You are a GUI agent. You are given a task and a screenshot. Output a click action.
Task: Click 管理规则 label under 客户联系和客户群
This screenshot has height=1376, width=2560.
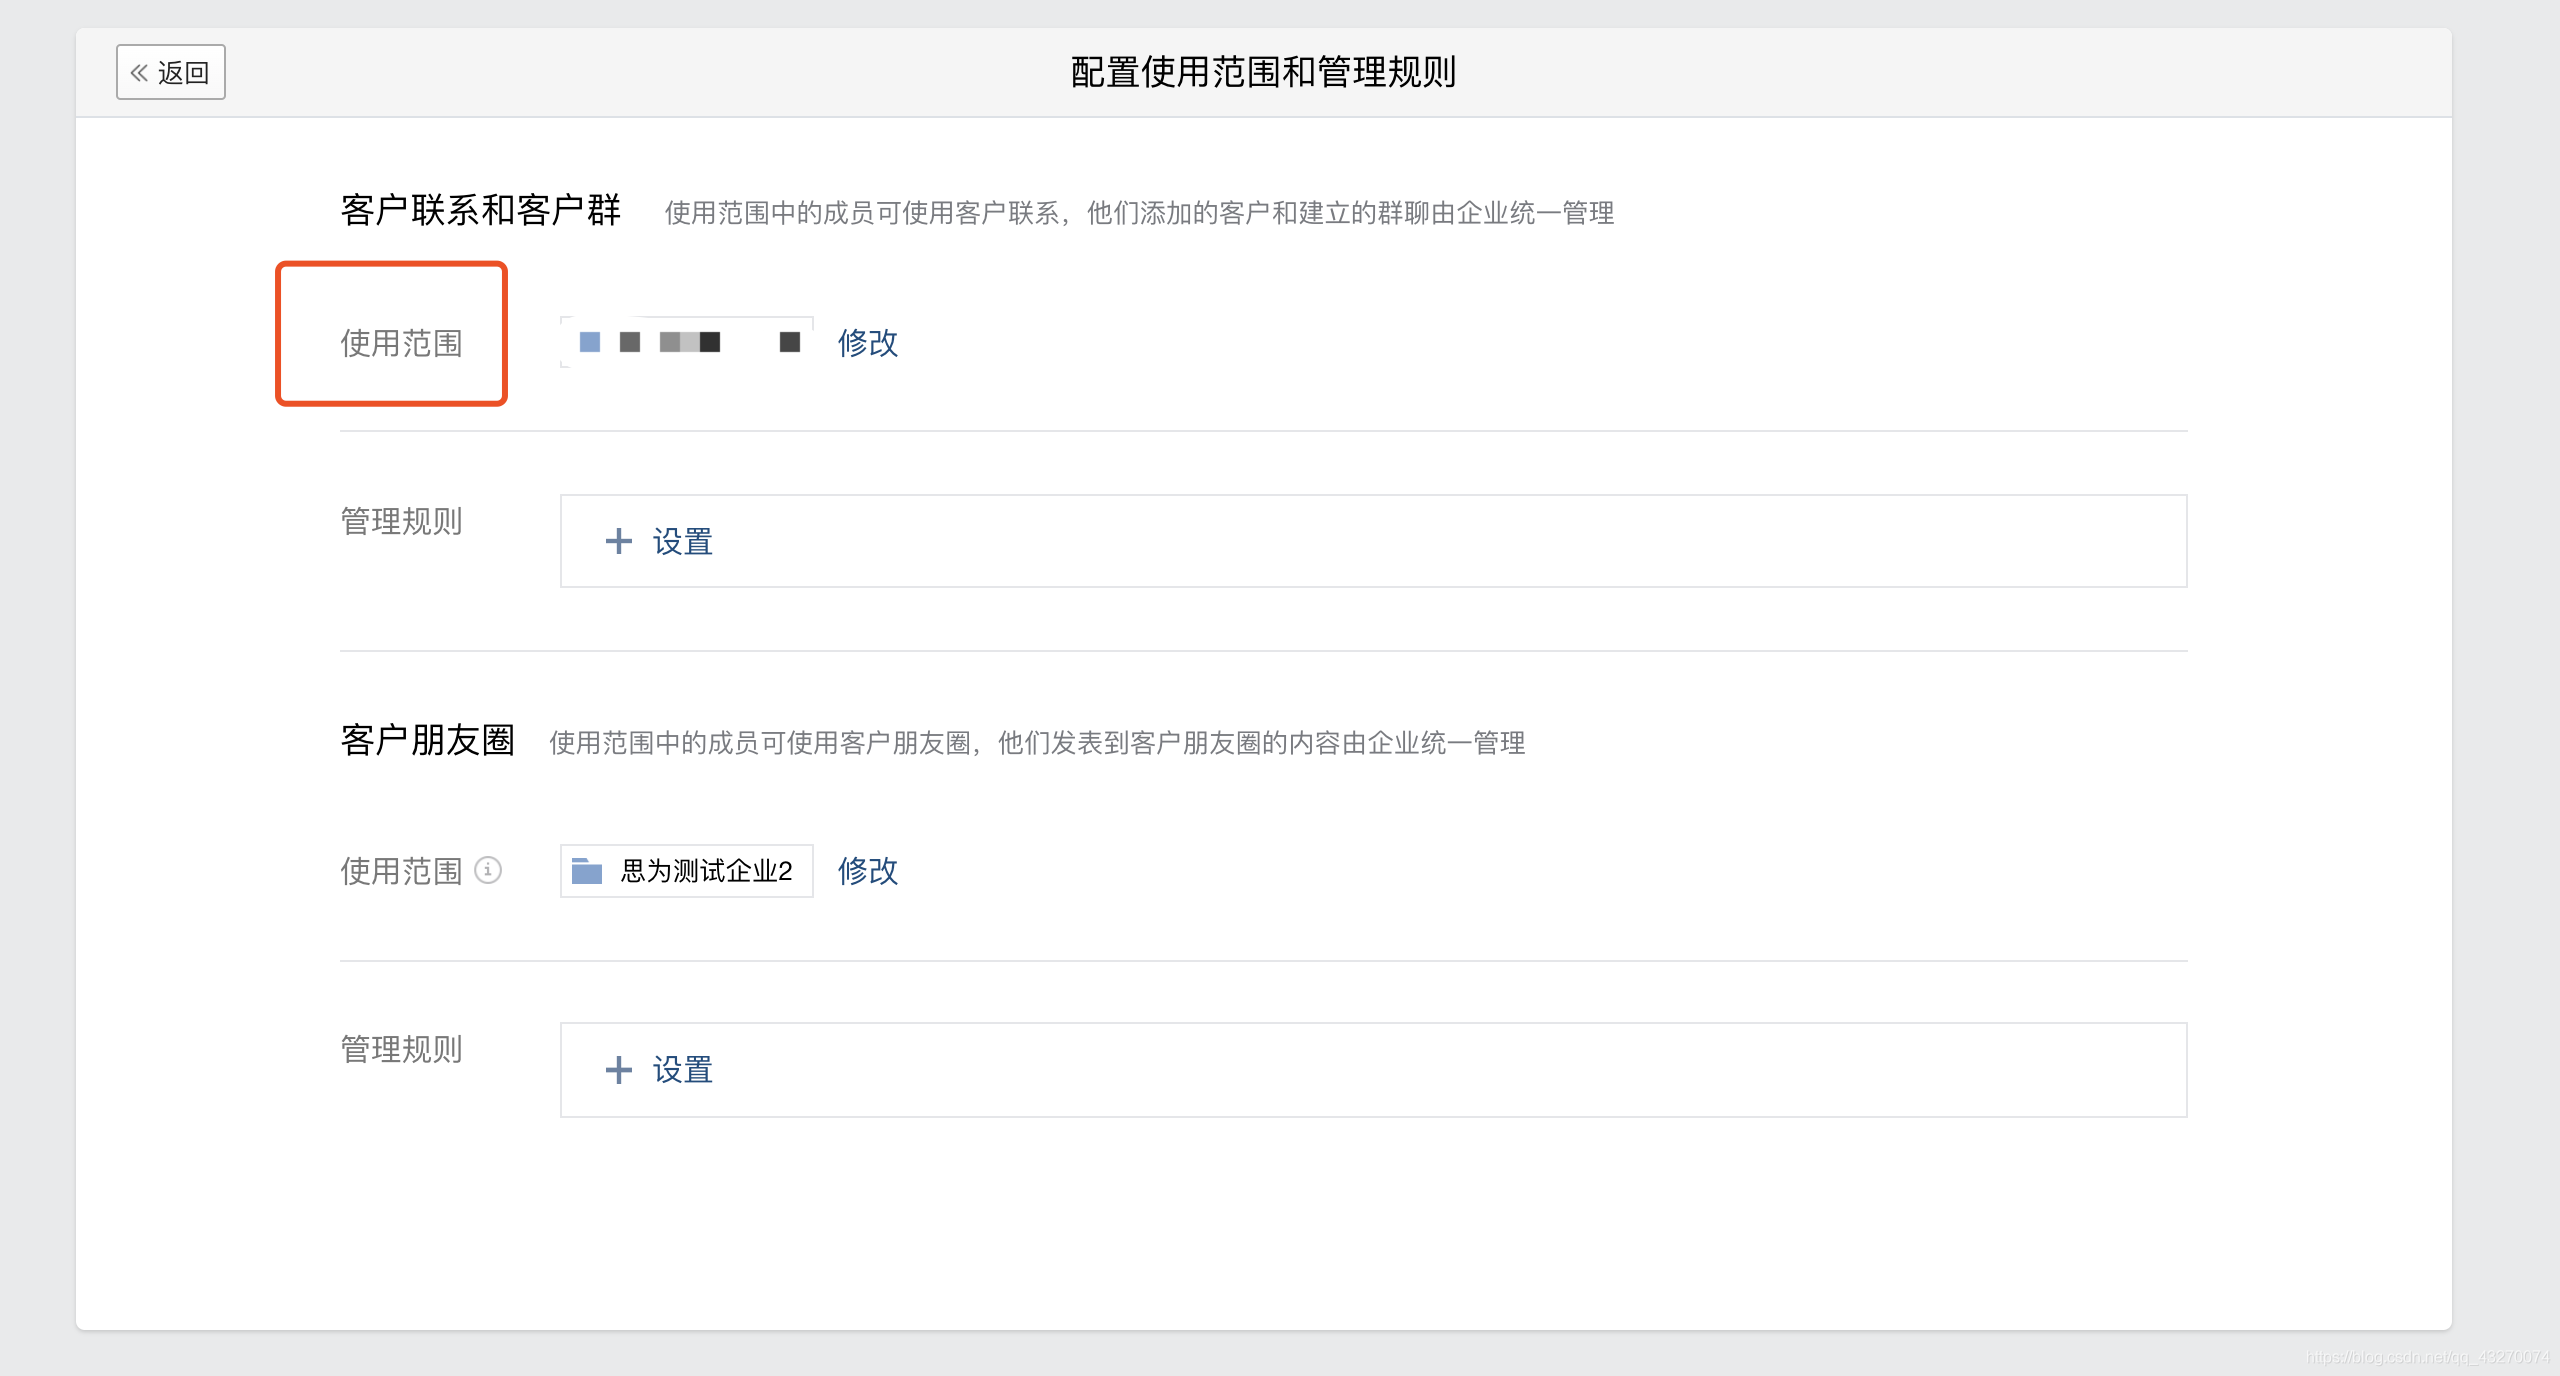pyautogui.click(x=401, y=521)
